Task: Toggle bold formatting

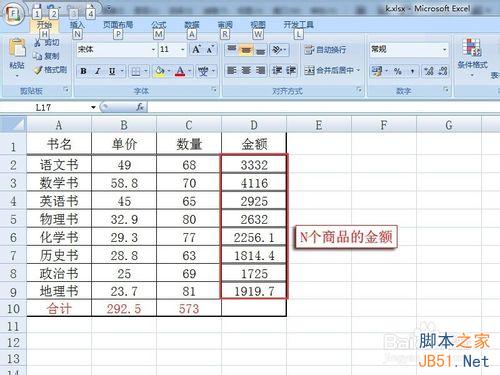Action: (x=83, y=71)
